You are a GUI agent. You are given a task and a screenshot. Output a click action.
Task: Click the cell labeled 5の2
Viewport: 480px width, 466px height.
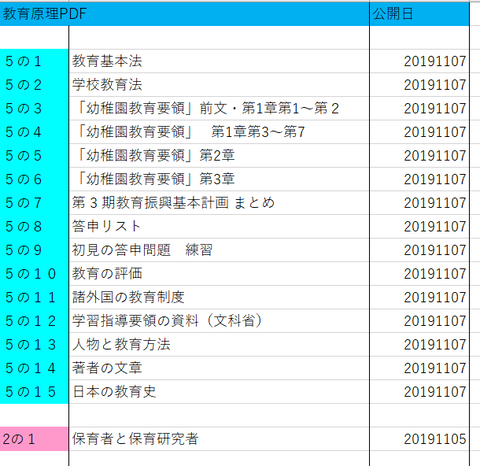tap(34, 85)
